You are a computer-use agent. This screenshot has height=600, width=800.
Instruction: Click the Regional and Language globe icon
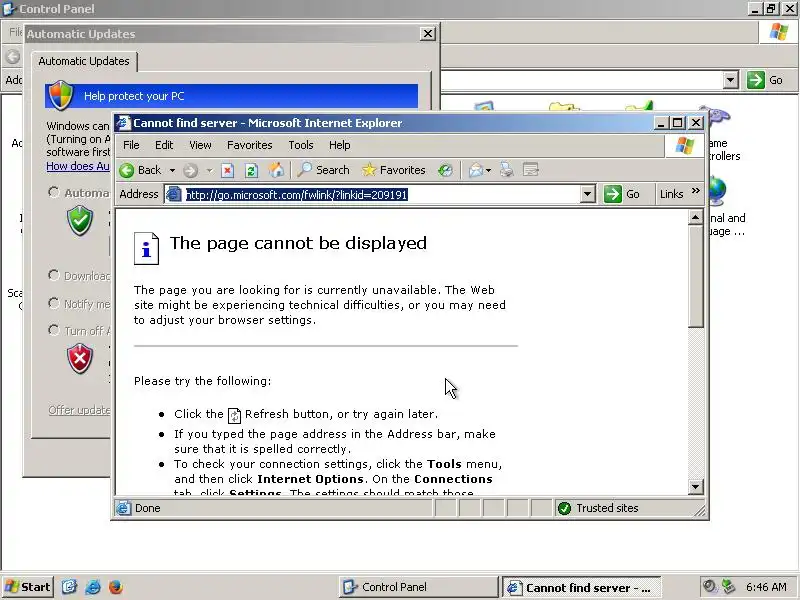click(x=717, y=192)
